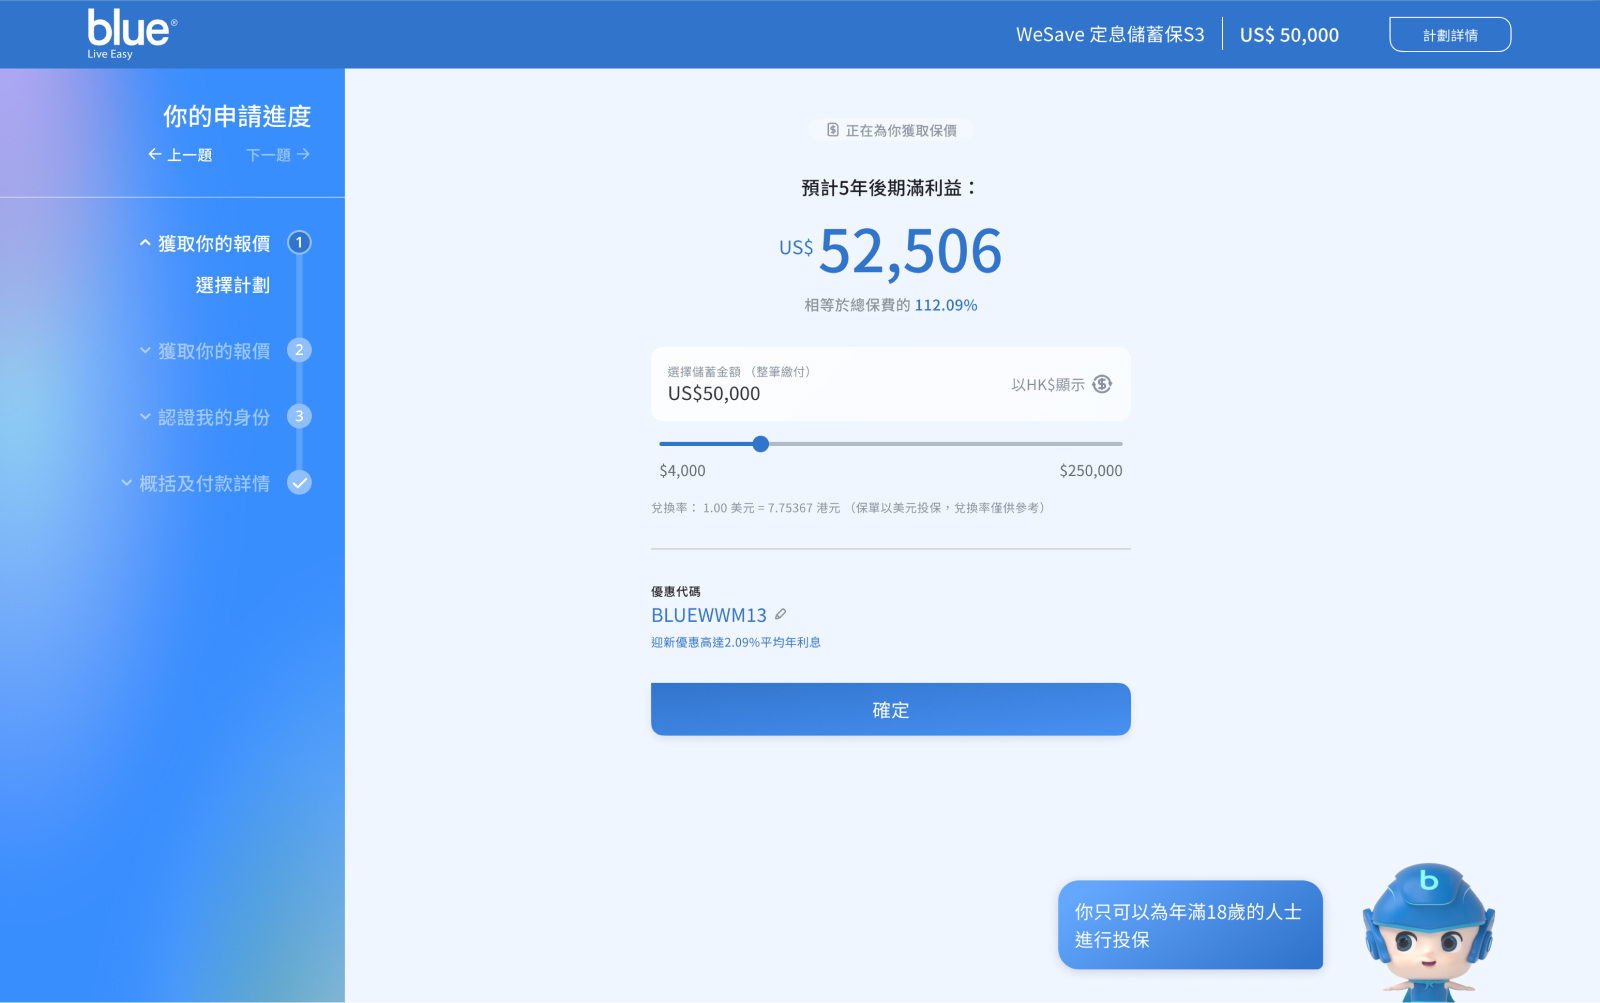
Task: Click the checkmark circle for 概括及付款詳情
Action: point(299,483)
